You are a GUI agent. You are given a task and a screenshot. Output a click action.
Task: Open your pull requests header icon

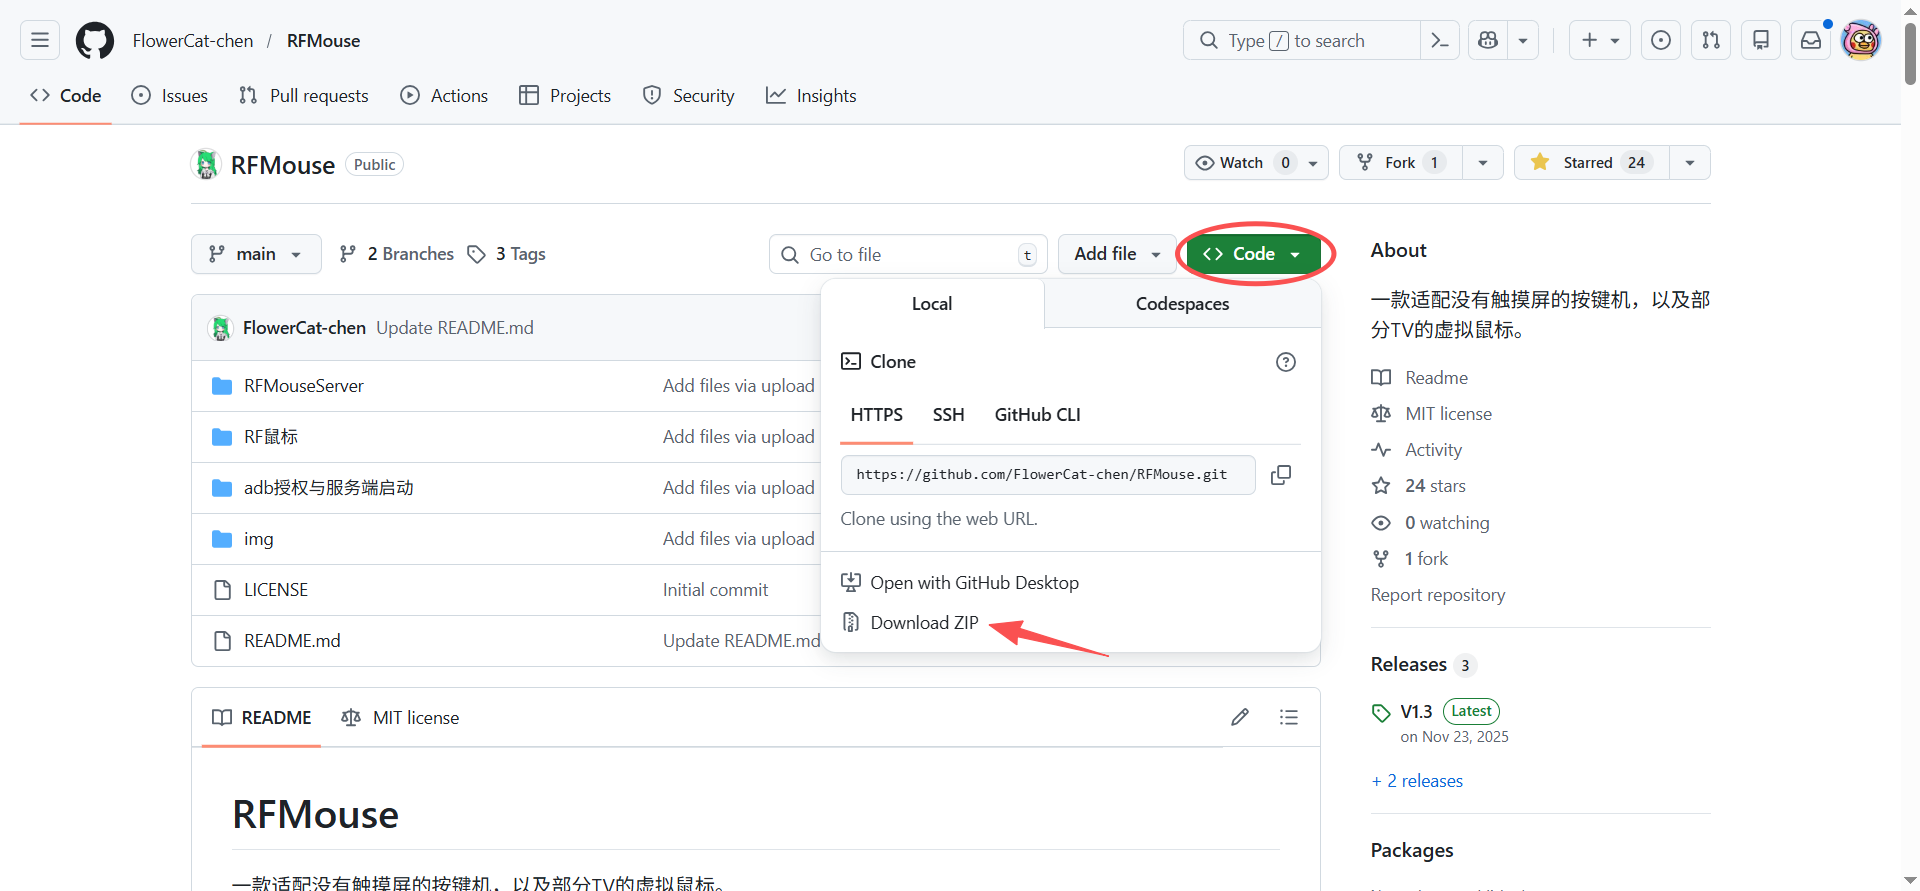point(1711,40)
